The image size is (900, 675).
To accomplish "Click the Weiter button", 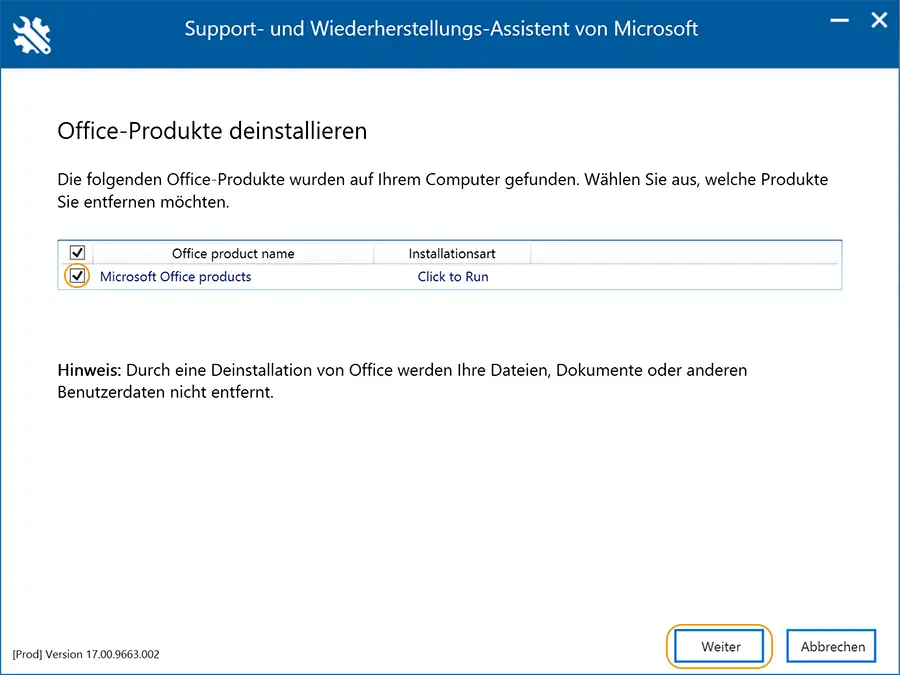I will click(x=719, y=646).
